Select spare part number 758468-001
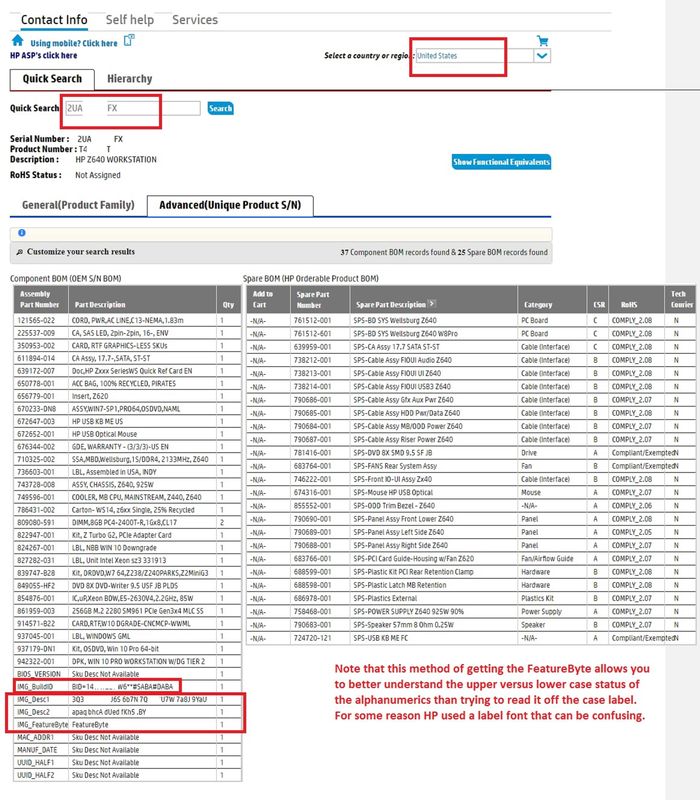The image size is (700, 800). point(313,612)
